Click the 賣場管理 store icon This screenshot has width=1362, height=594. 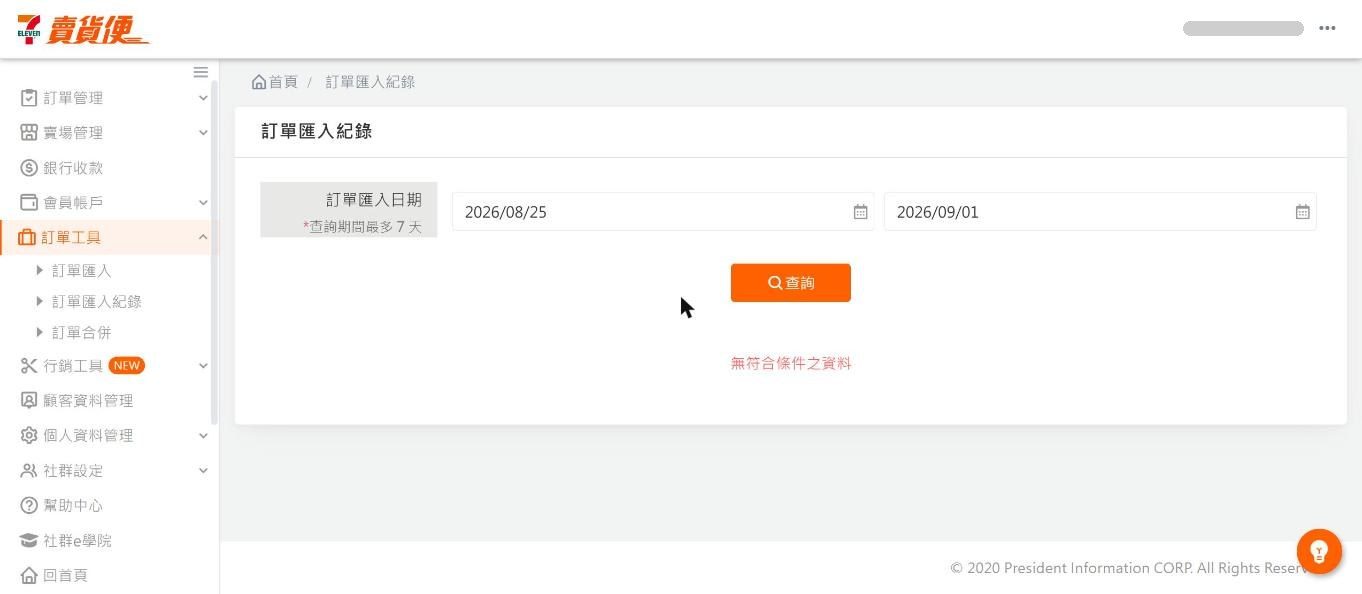pyautogui.click(x=29, y=132)
